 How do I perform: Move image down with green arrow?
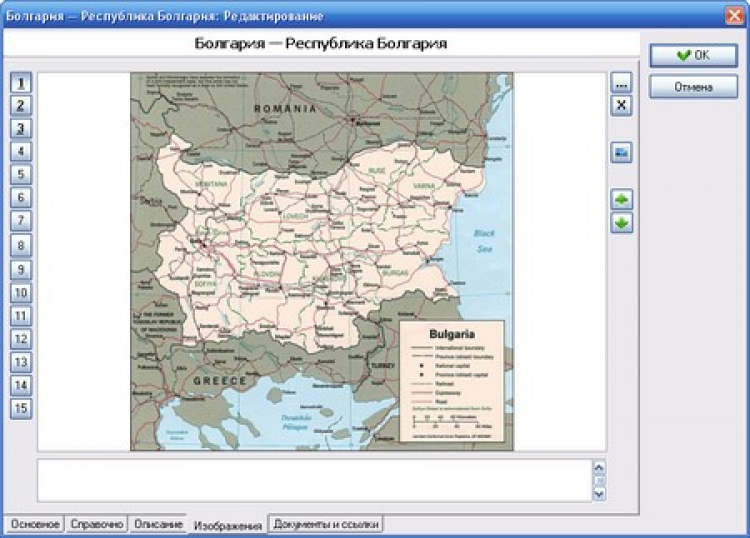click(x=621, y=223)
